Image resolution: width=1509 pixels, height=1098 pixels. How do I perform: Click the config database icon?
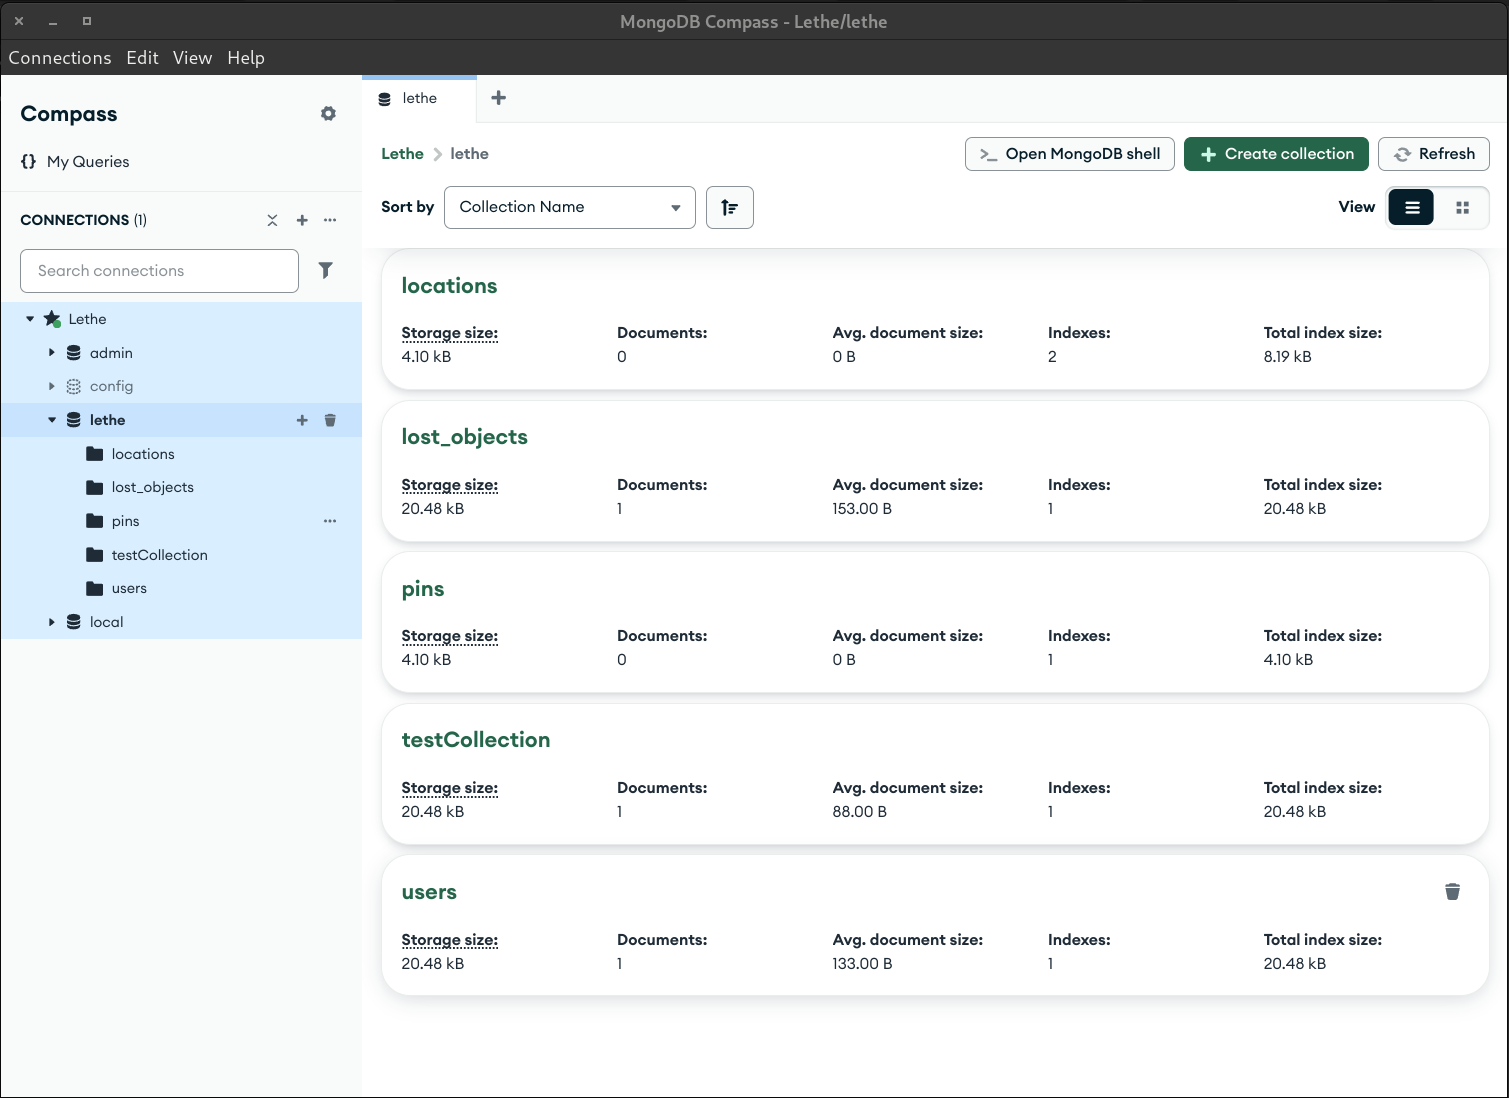74,386
